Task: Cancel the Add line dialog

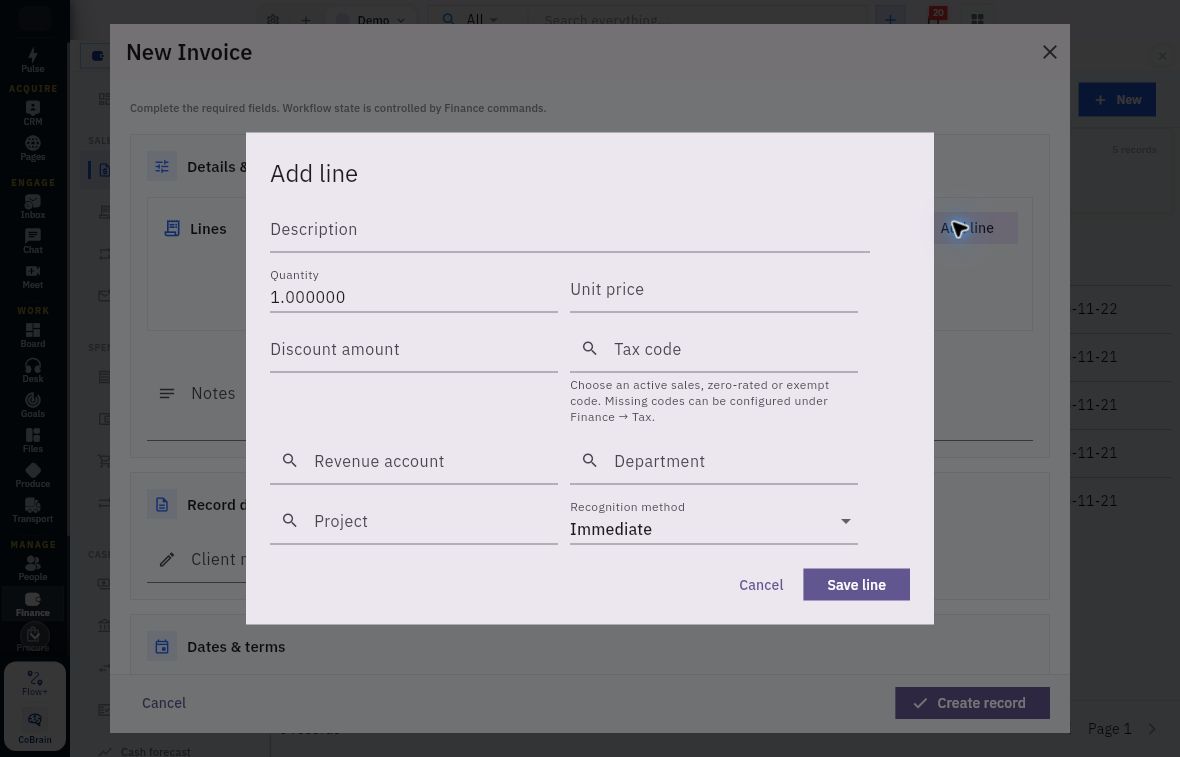Action: tap(761, 585)
